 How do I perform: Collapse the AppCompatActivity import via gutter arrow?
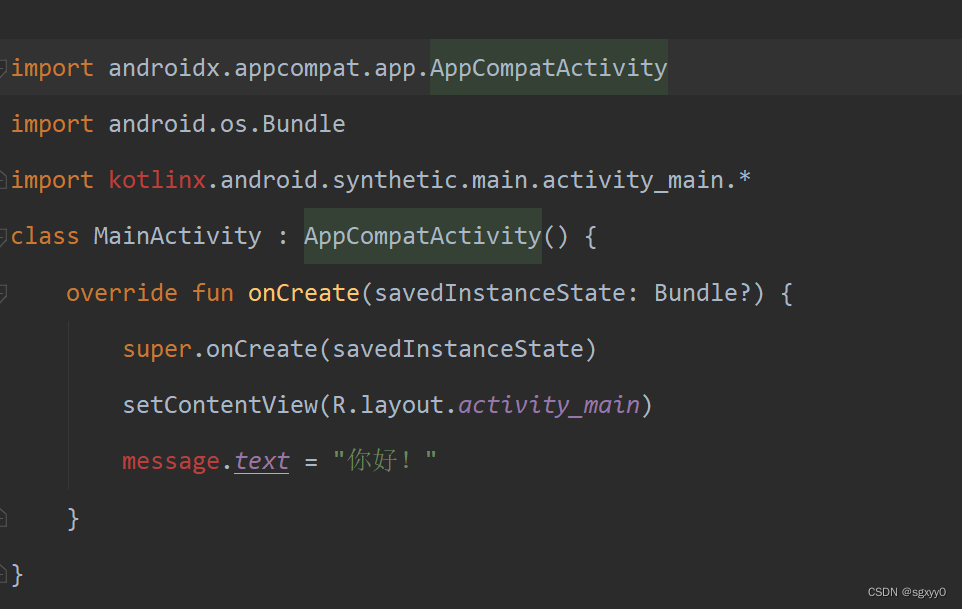click(x=4, y=67)
